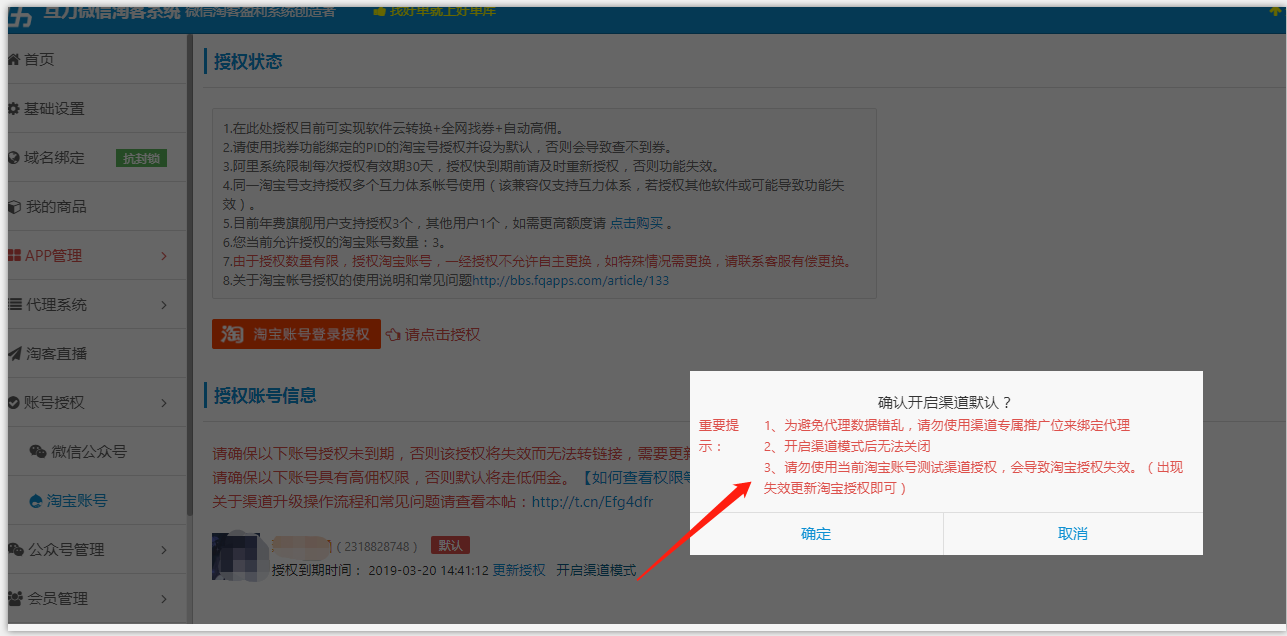Screen dimensions: 1287x636
Task: Expand the 会员管理 submenu chevron
Action: (163, 600)
